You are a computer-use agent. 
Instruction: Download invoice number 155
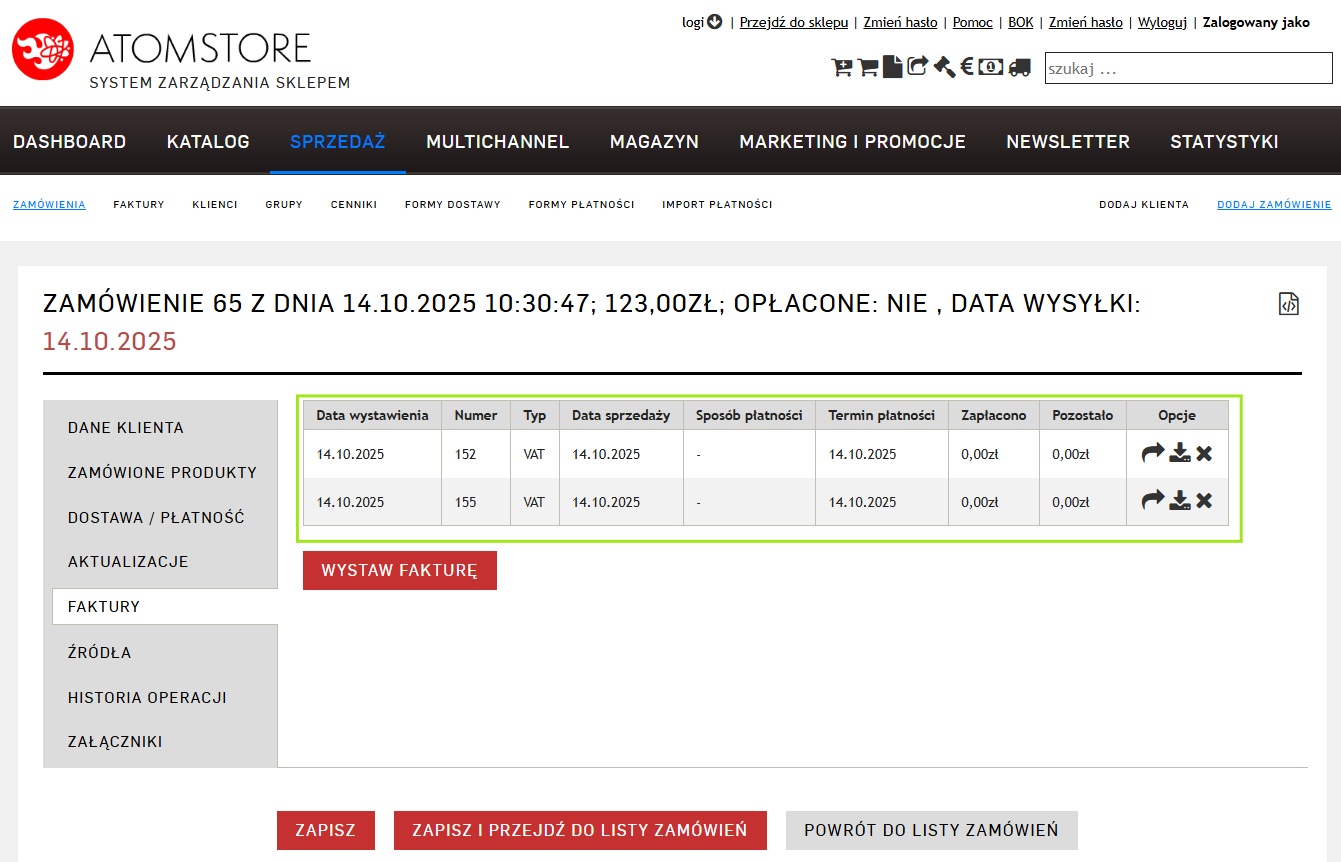coord(1180,500)
